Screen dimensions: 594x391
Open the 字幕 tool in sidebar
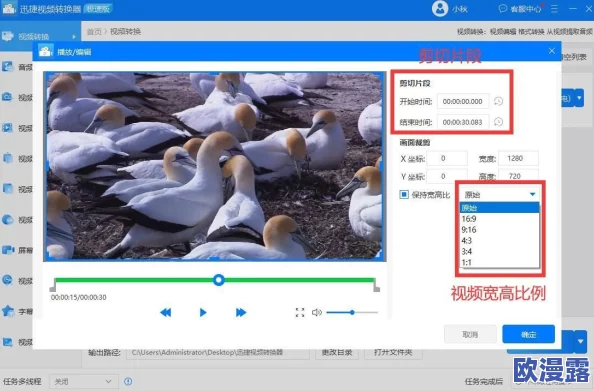pos(17,311)
